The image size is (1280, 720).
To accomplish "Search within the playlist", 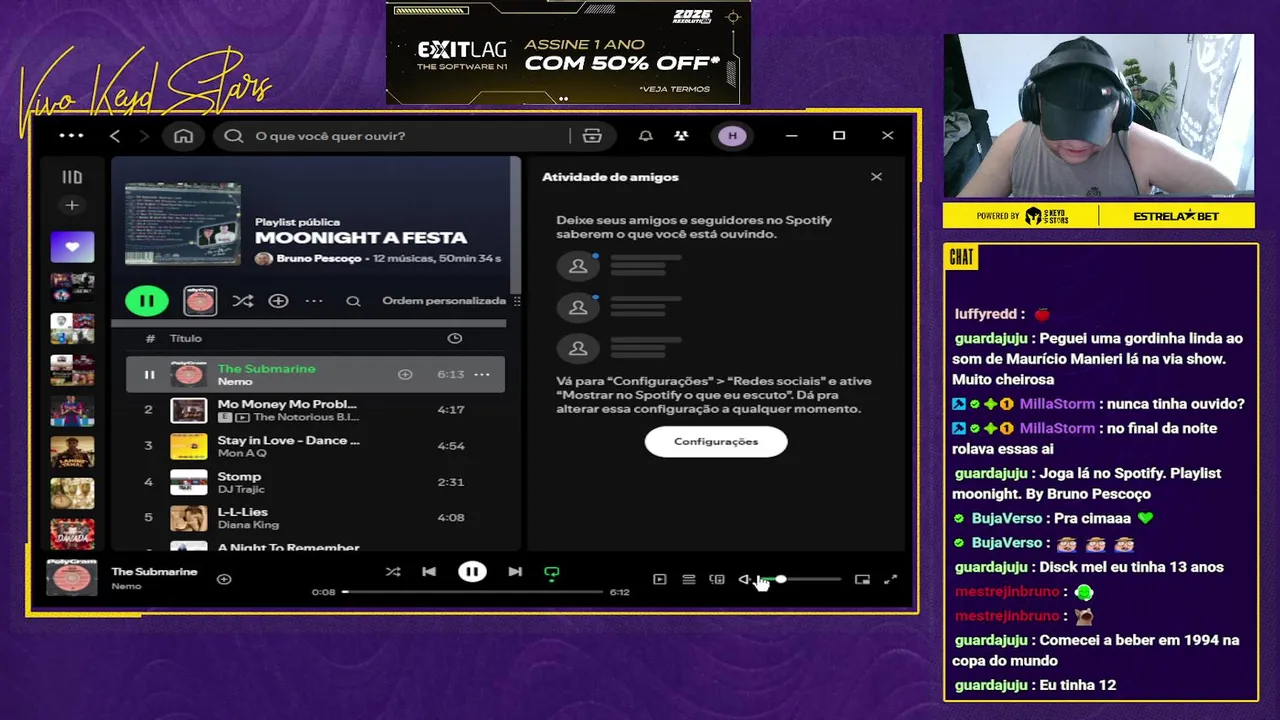I will [353, 301].
